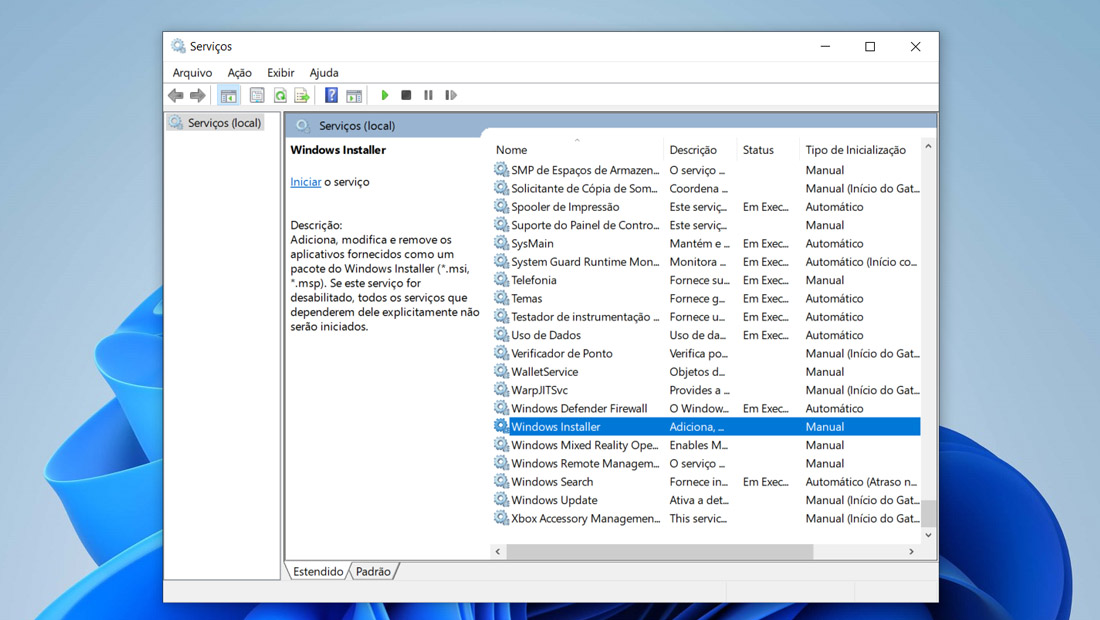
Task: Select the Suporte do Painel de Controle service
Action: [x=707, y=224]
